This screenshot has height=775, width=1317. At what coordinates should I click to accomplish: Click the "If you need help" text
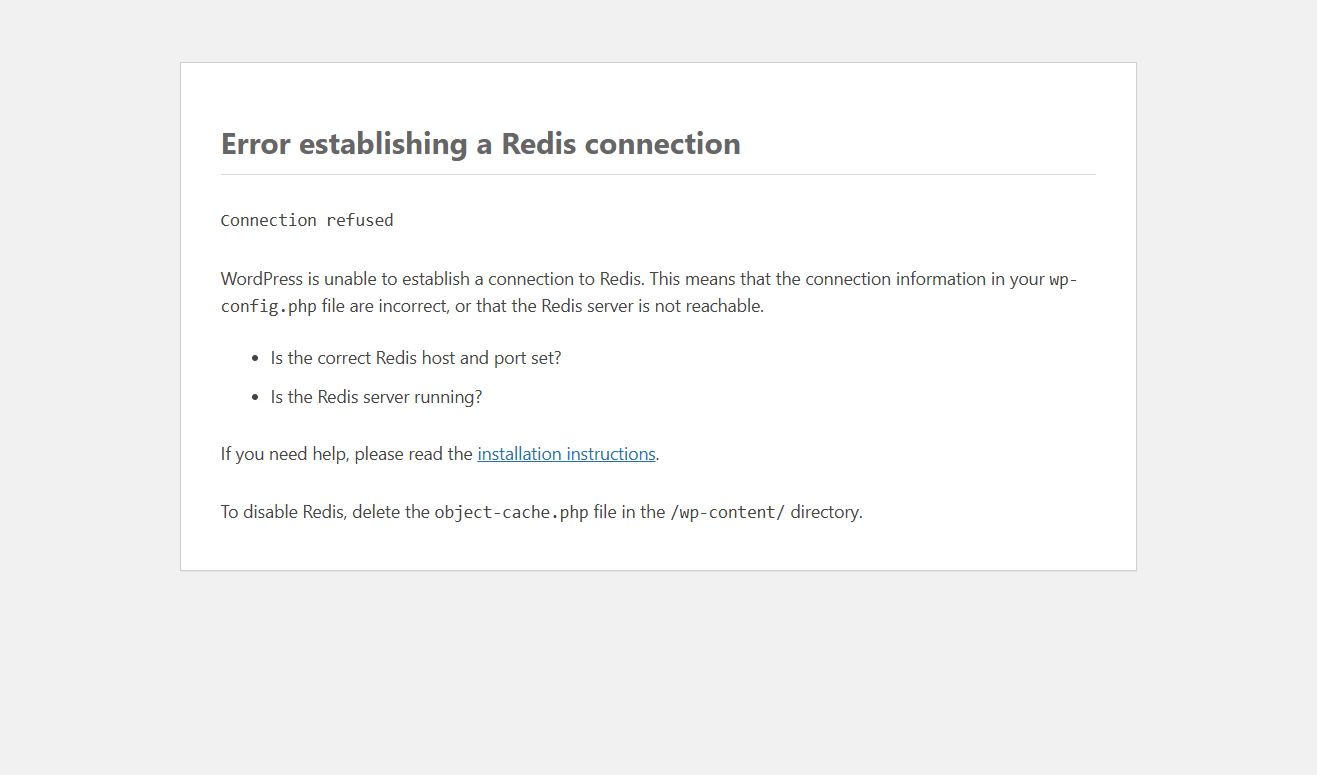point(284,454)
